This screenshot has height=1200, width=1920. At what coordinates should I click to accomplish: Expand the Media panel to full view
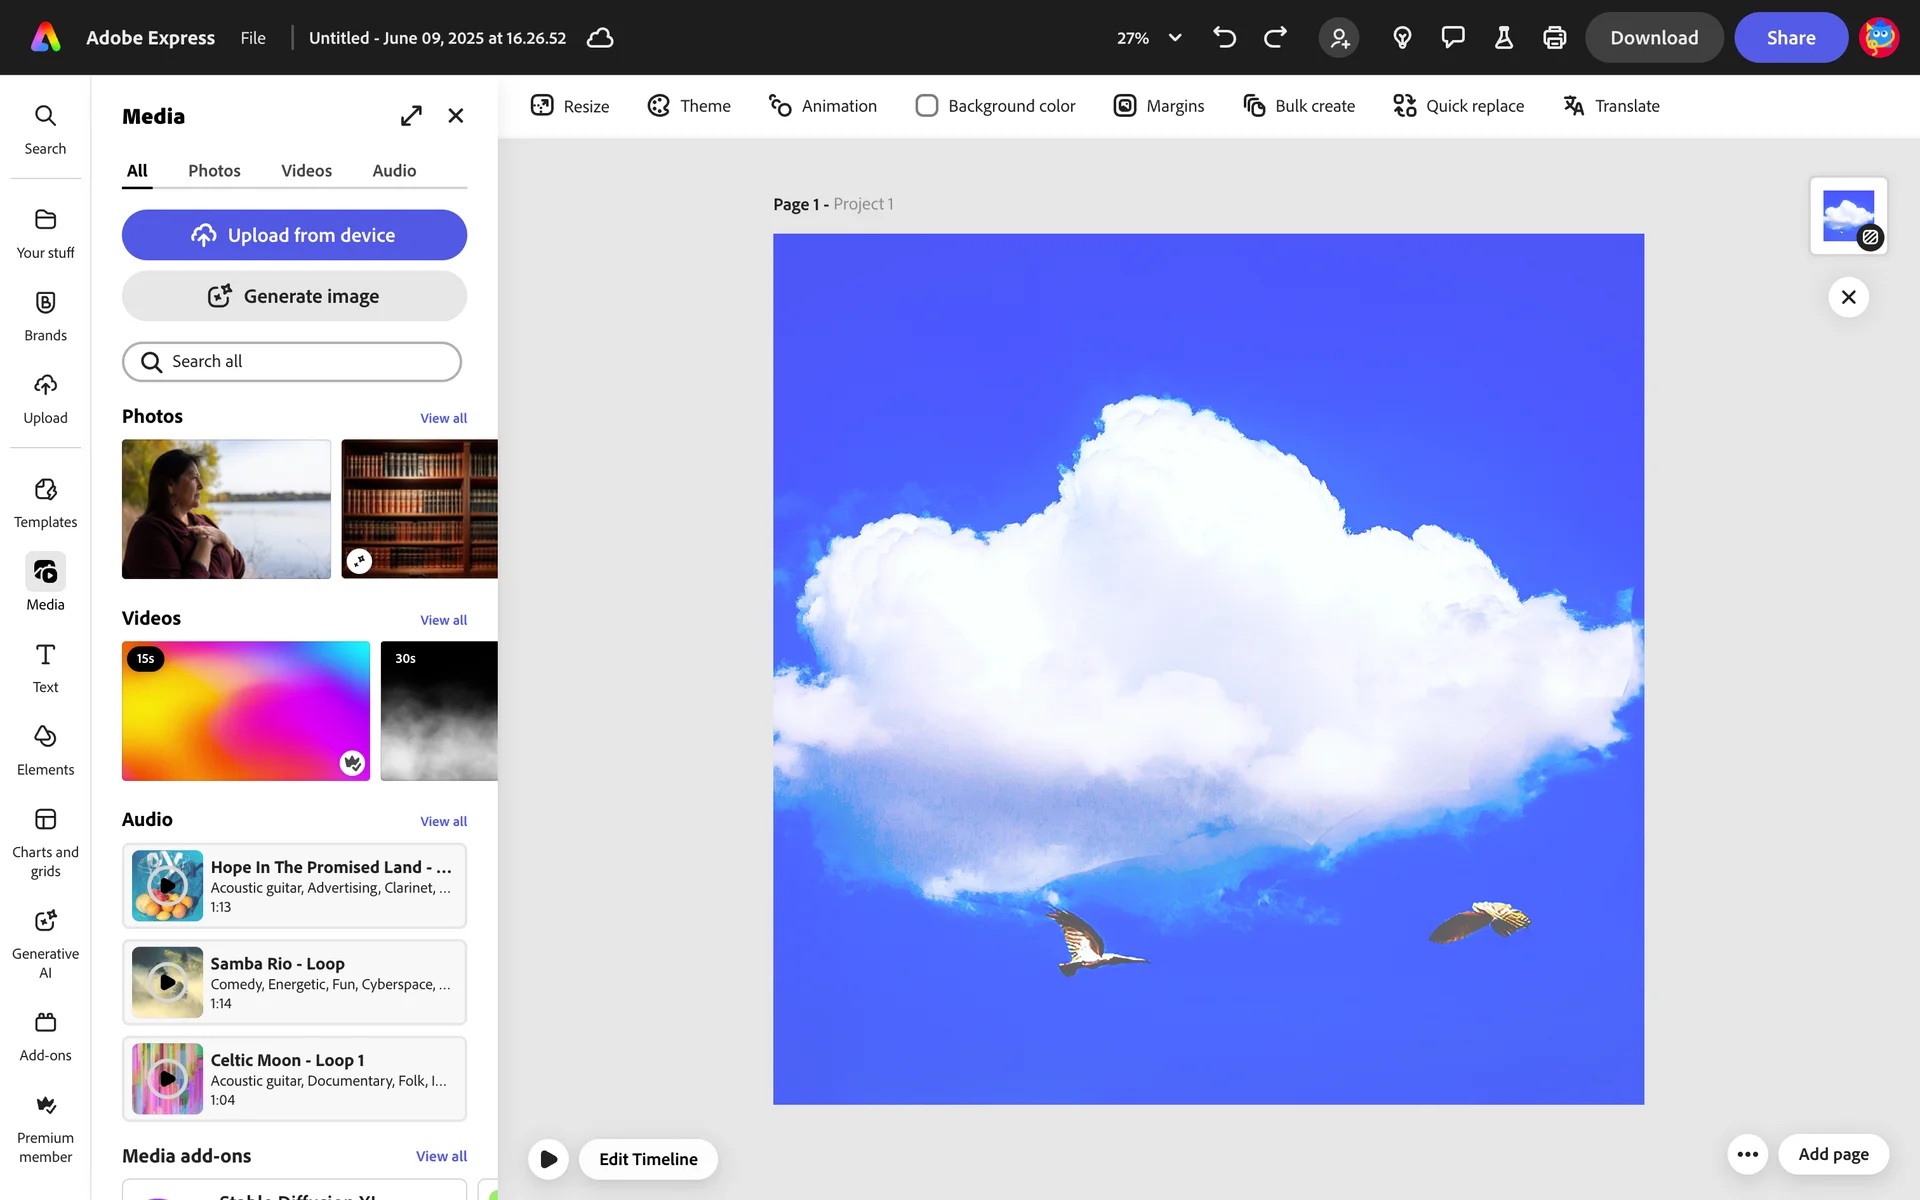tap(411, 116)
